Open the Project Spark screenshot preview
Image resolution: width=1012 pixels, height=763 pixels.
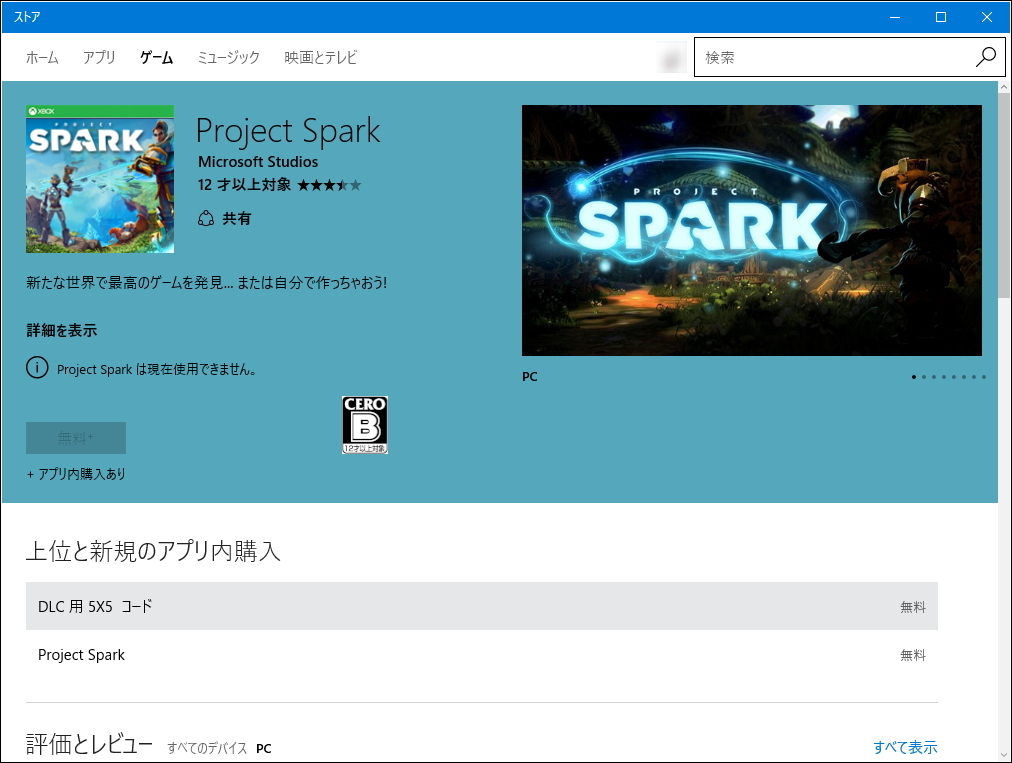point(751,230)
